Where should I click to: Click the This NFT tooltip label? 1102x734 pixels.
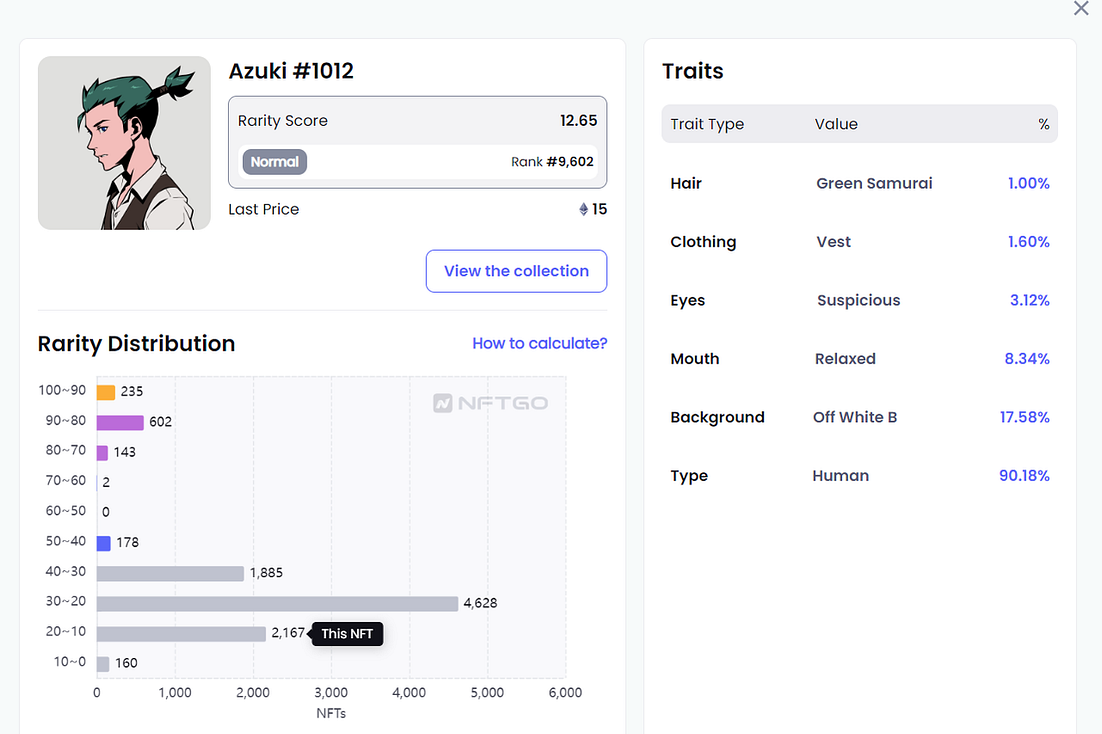click(x=347, y=633)
